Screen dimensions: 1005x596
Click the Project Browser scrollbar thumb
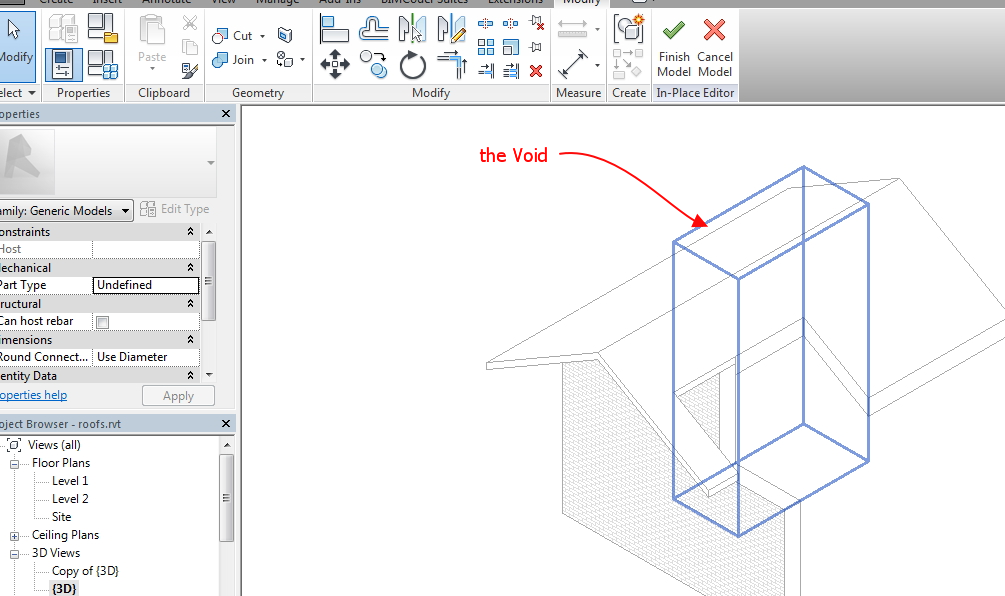(226, 498)
